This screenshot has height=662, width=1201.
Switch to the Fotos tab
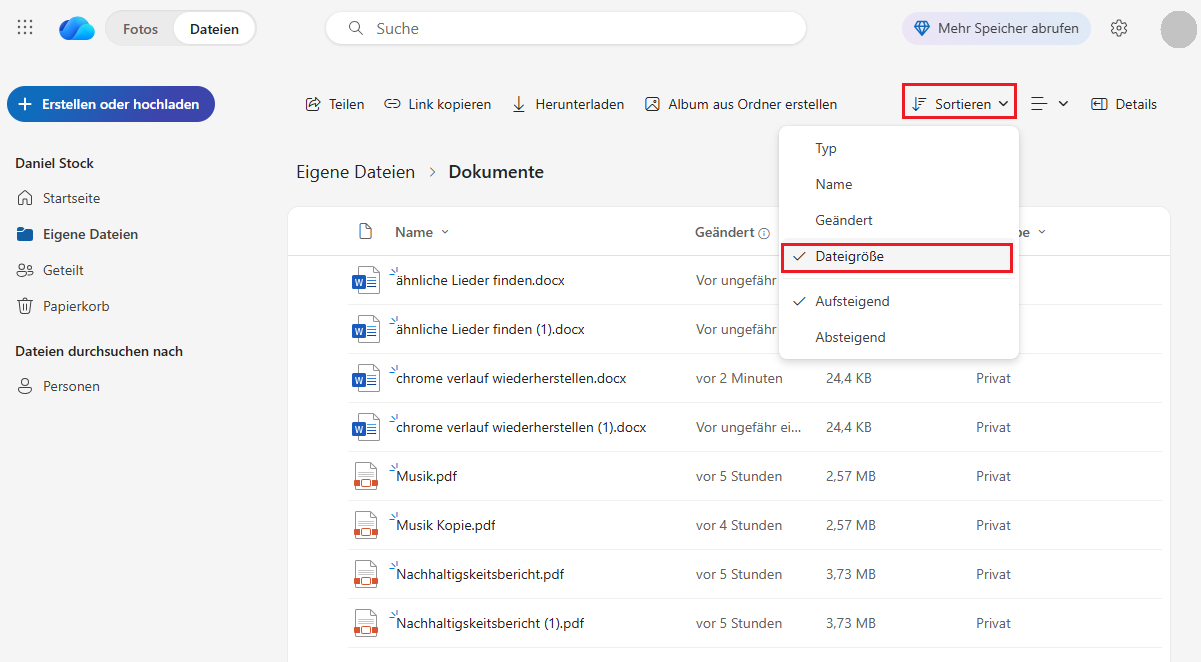140,29
